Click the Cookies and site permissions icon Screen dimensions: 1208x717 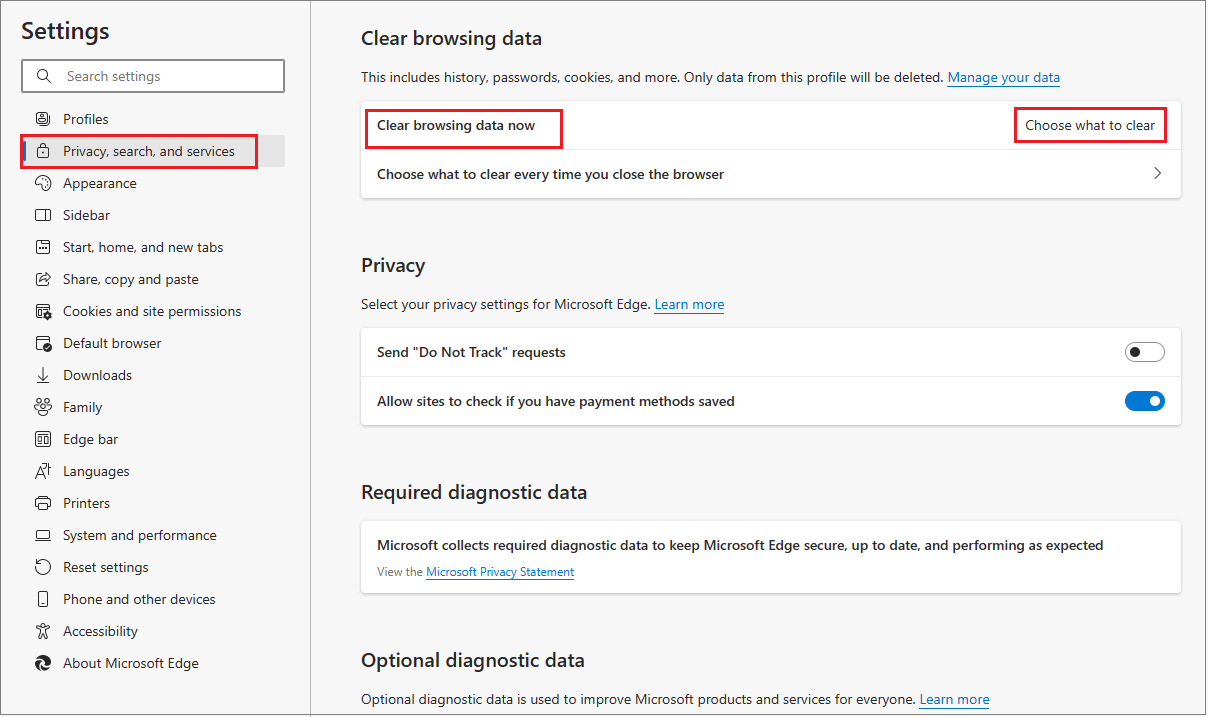click(43, 311)
